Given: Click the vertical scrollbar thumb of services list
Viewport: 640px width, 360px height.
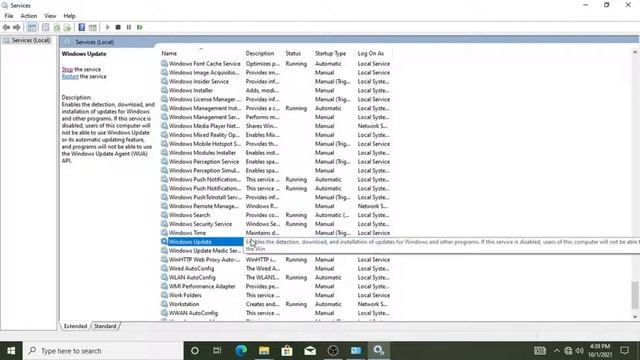Looking at the screenshot, I should pyautogui.click(x=635, y=295).
